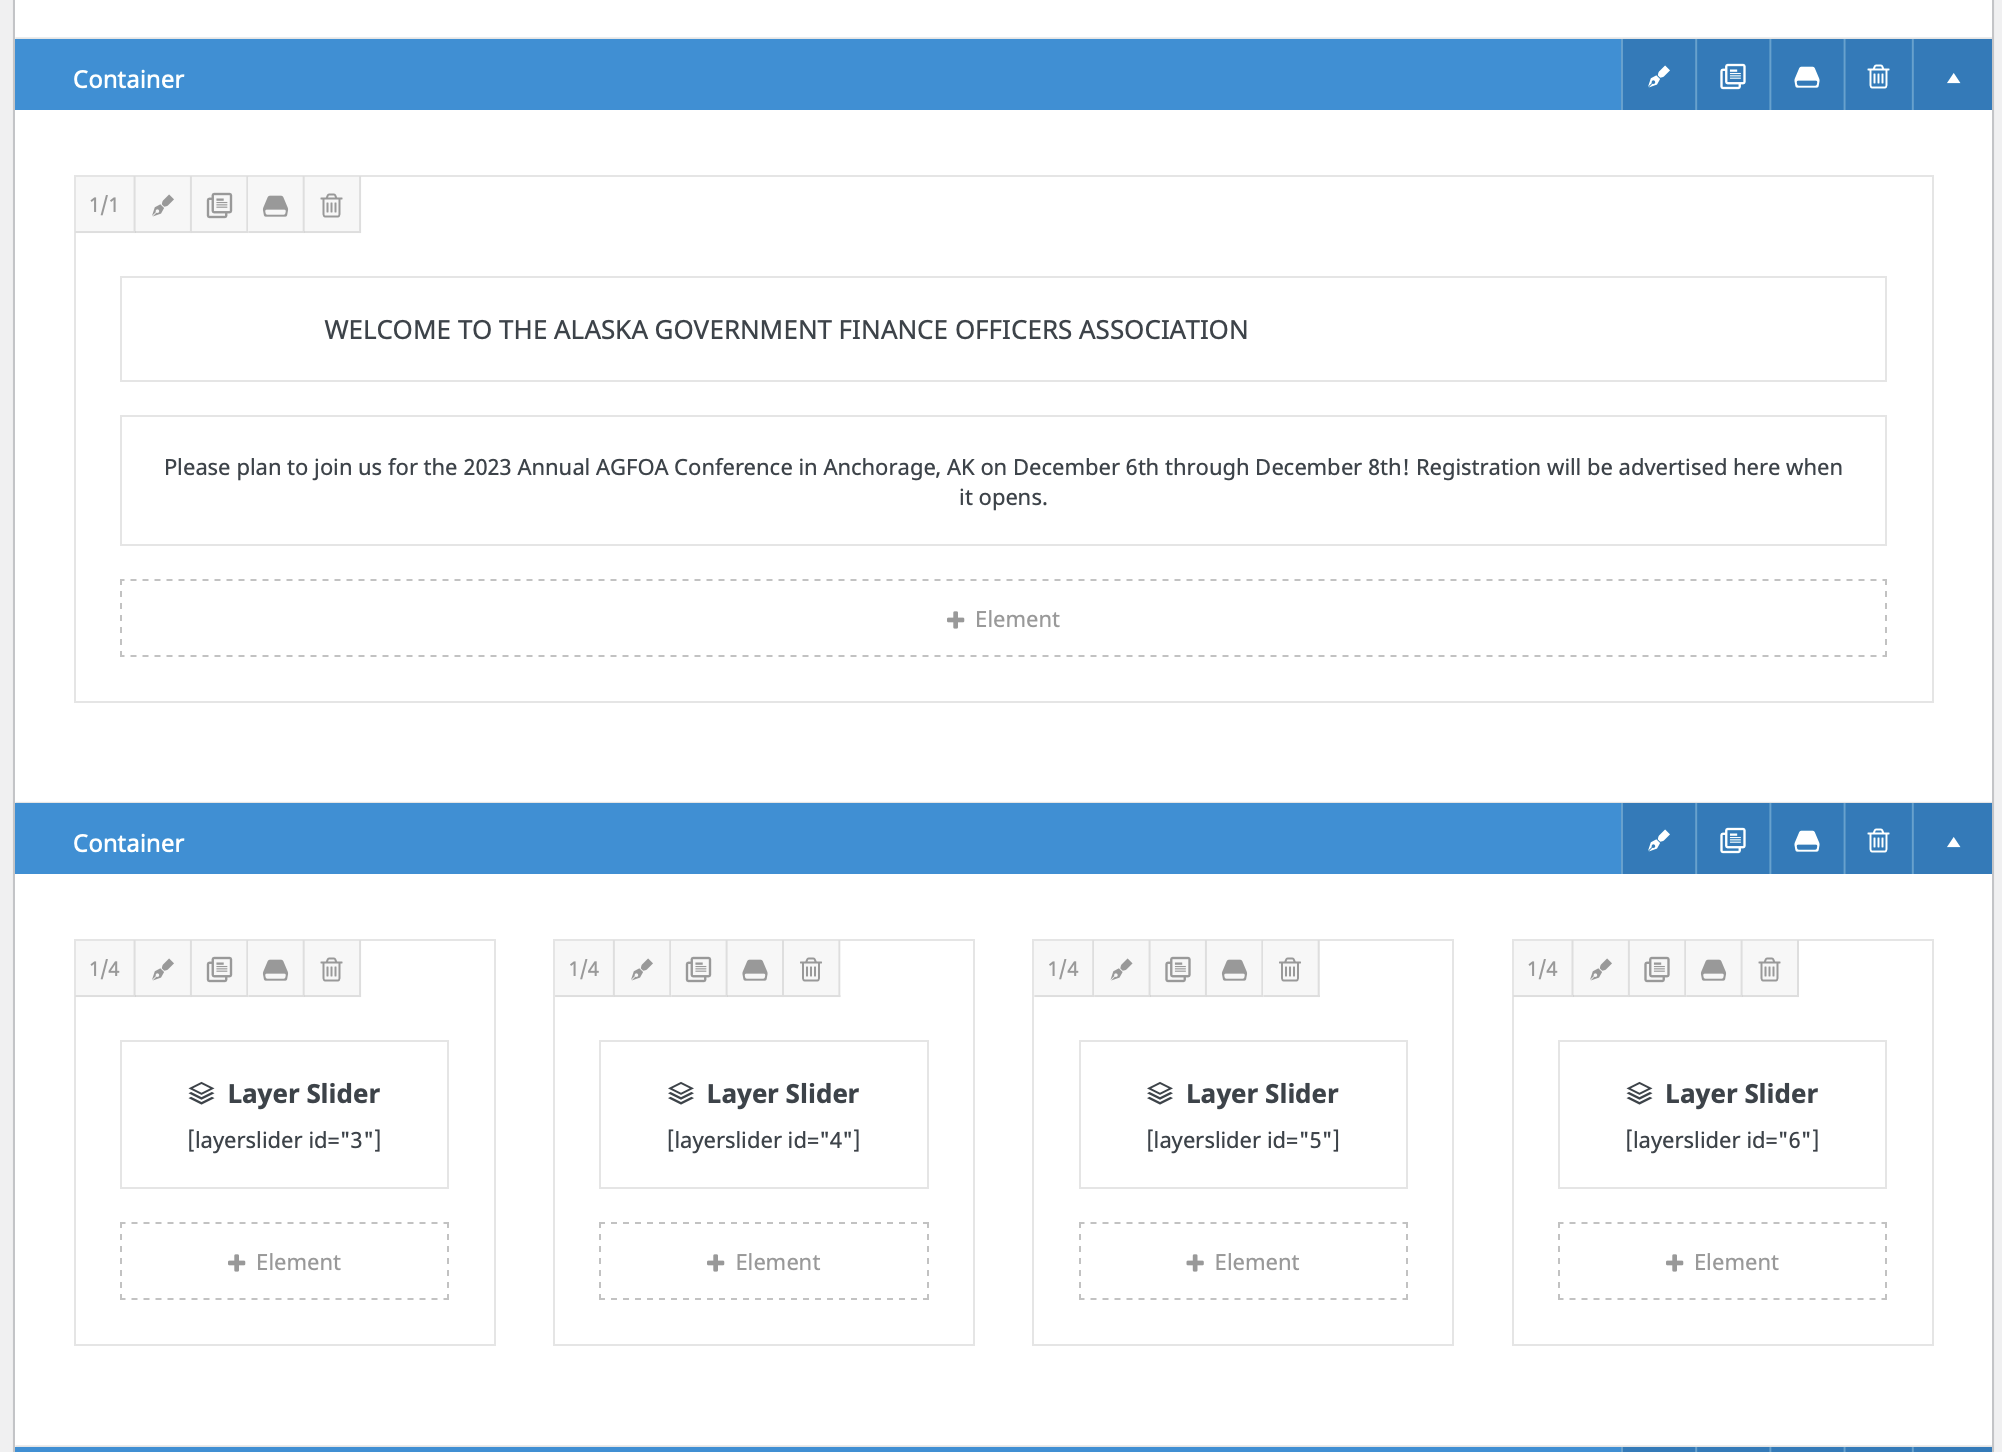The width and height of the screenshot is (2002, 1452).
Task: Open Layer Slider element with id="6"
Action: click(1722, 1114)
